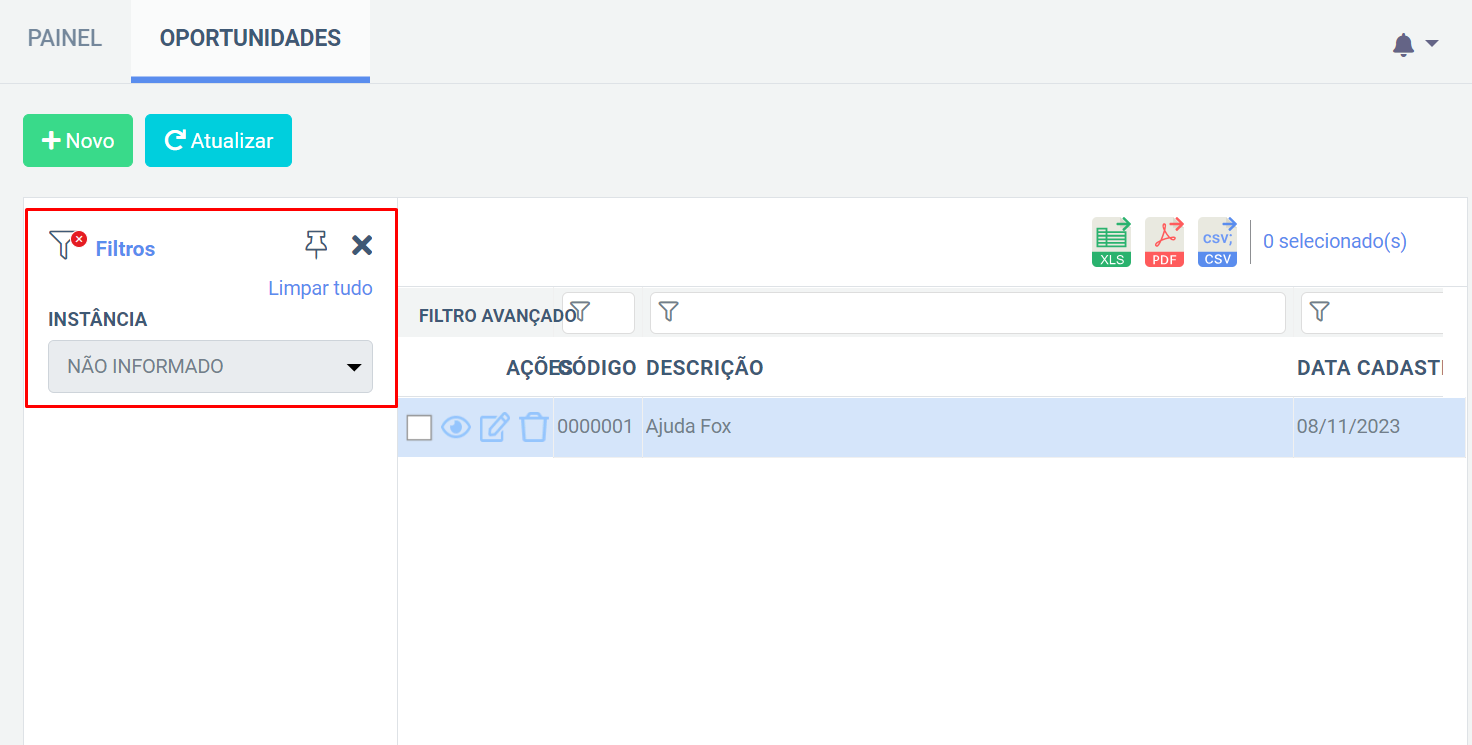Pin the filters panel

point(316,245)
